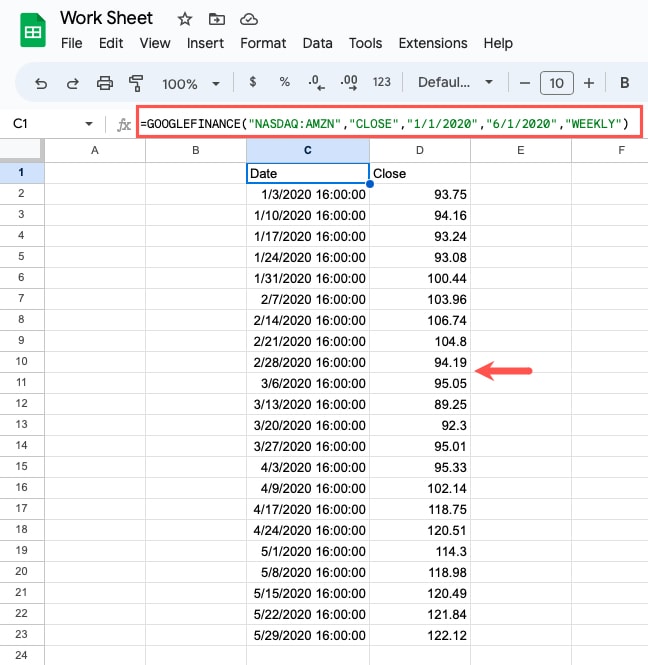Open the Format menu
Viewport: 648px width, 665px height.
(263, 43)
